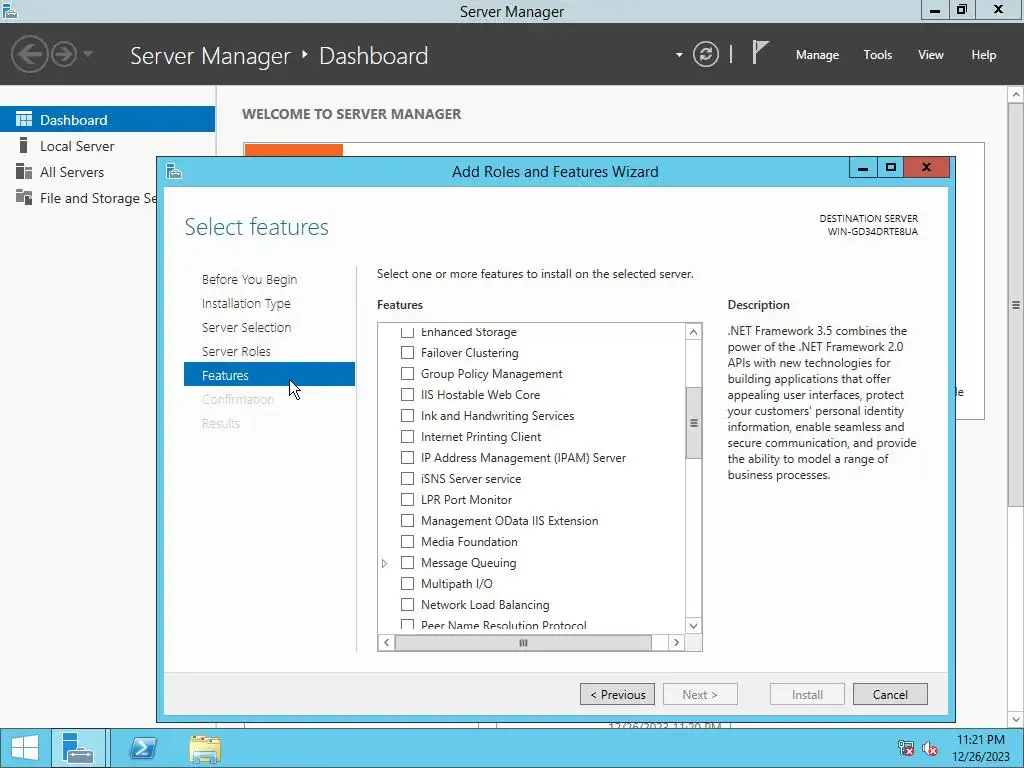The image size is (1024, 768).
Task: Click the Previous button
Action: (617, 694)
